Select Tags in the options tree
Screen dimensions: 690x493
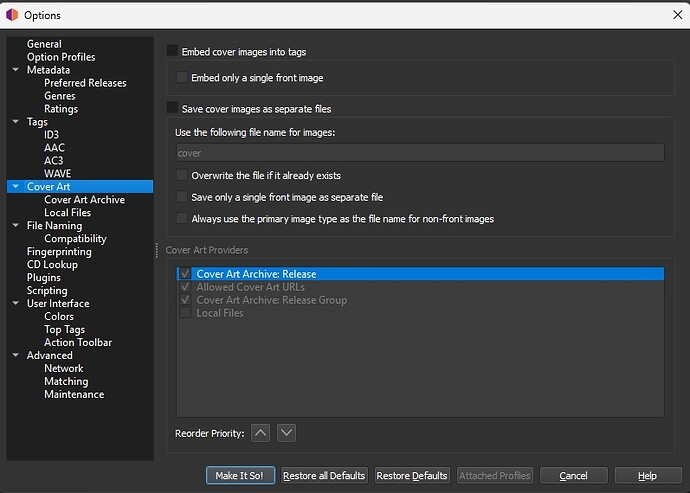[37, 122]
